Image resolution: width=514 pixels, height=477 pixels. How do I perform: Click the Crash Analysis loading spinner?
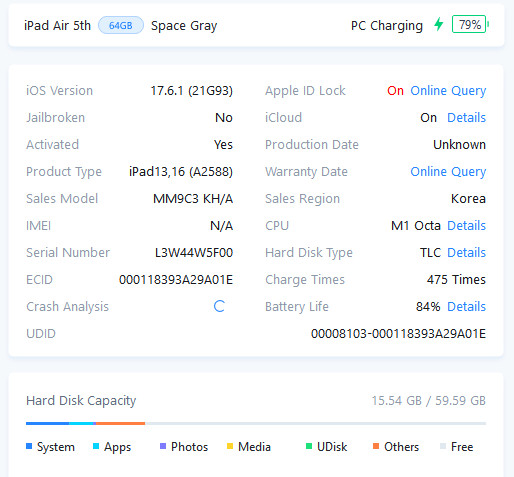[219, 306]
